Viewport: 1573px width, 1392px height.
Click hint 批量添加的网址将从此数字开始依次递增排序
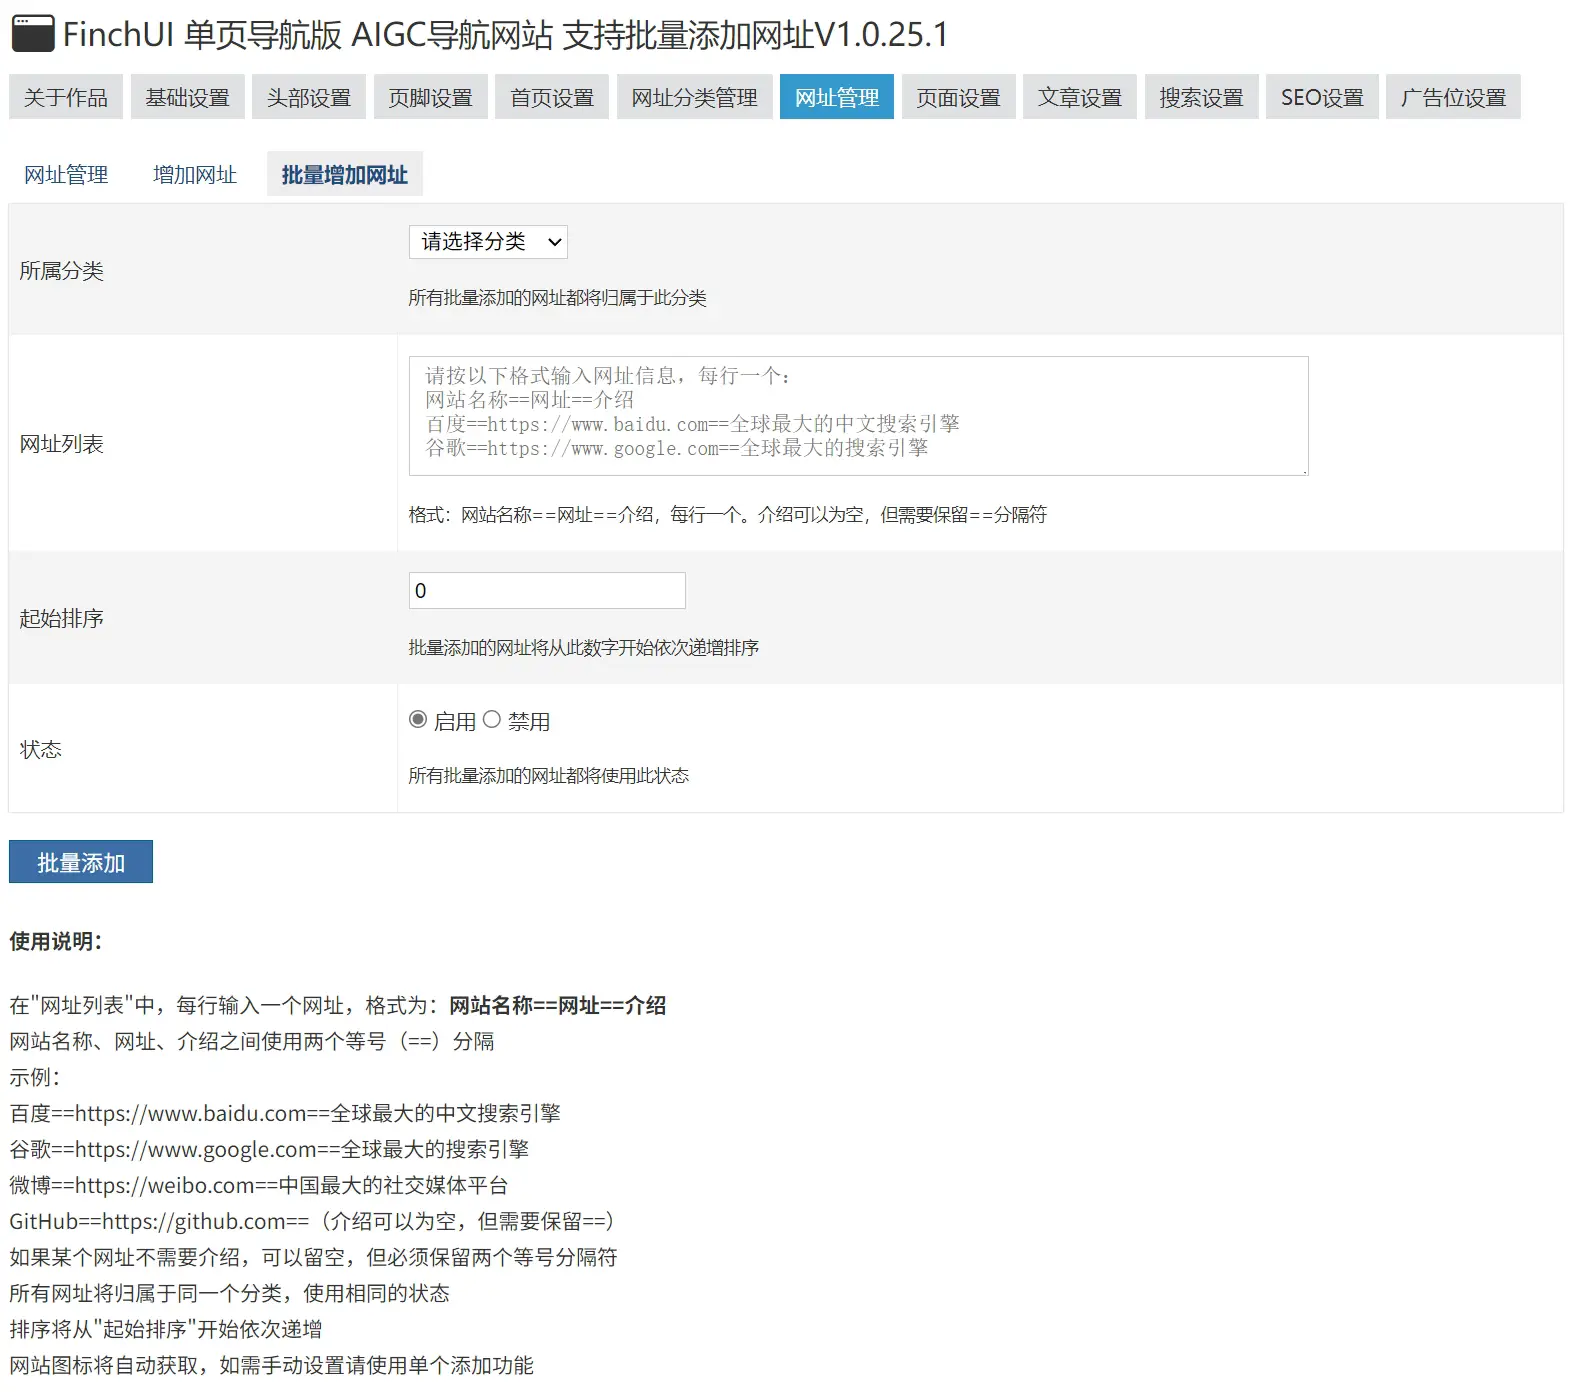click(x=584, y=648)
